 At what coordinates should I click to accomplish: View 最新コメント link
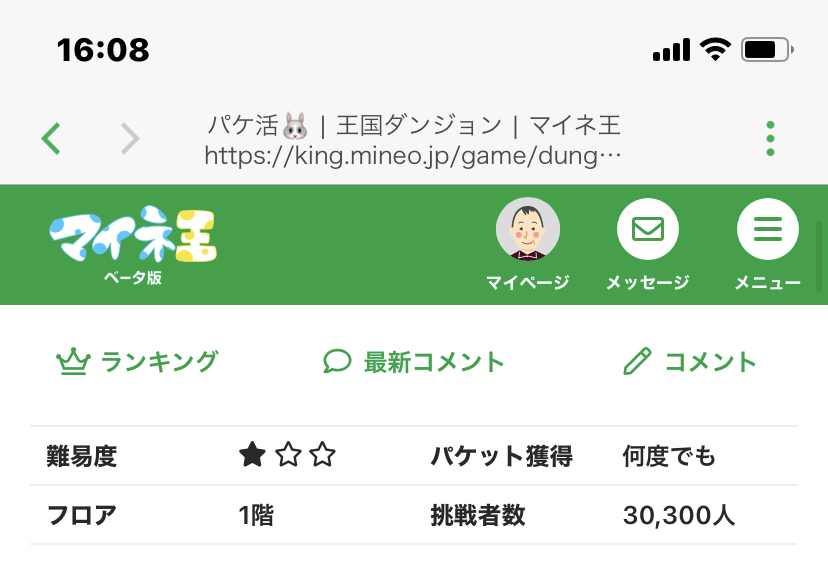point(434,362)
